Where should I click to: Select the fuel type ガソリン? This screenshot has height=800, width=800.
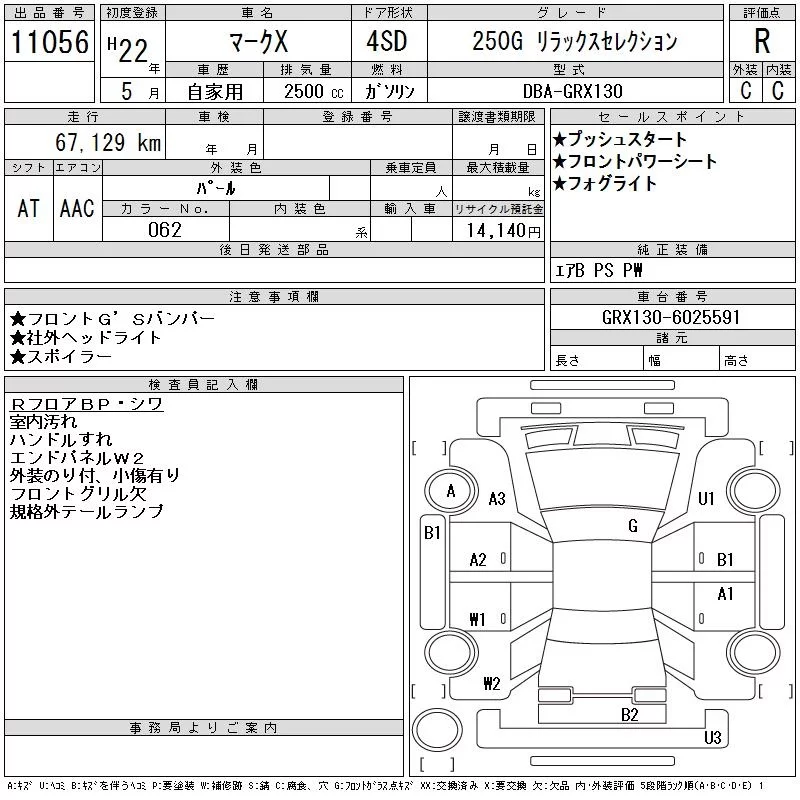click(x=389, y=91)
